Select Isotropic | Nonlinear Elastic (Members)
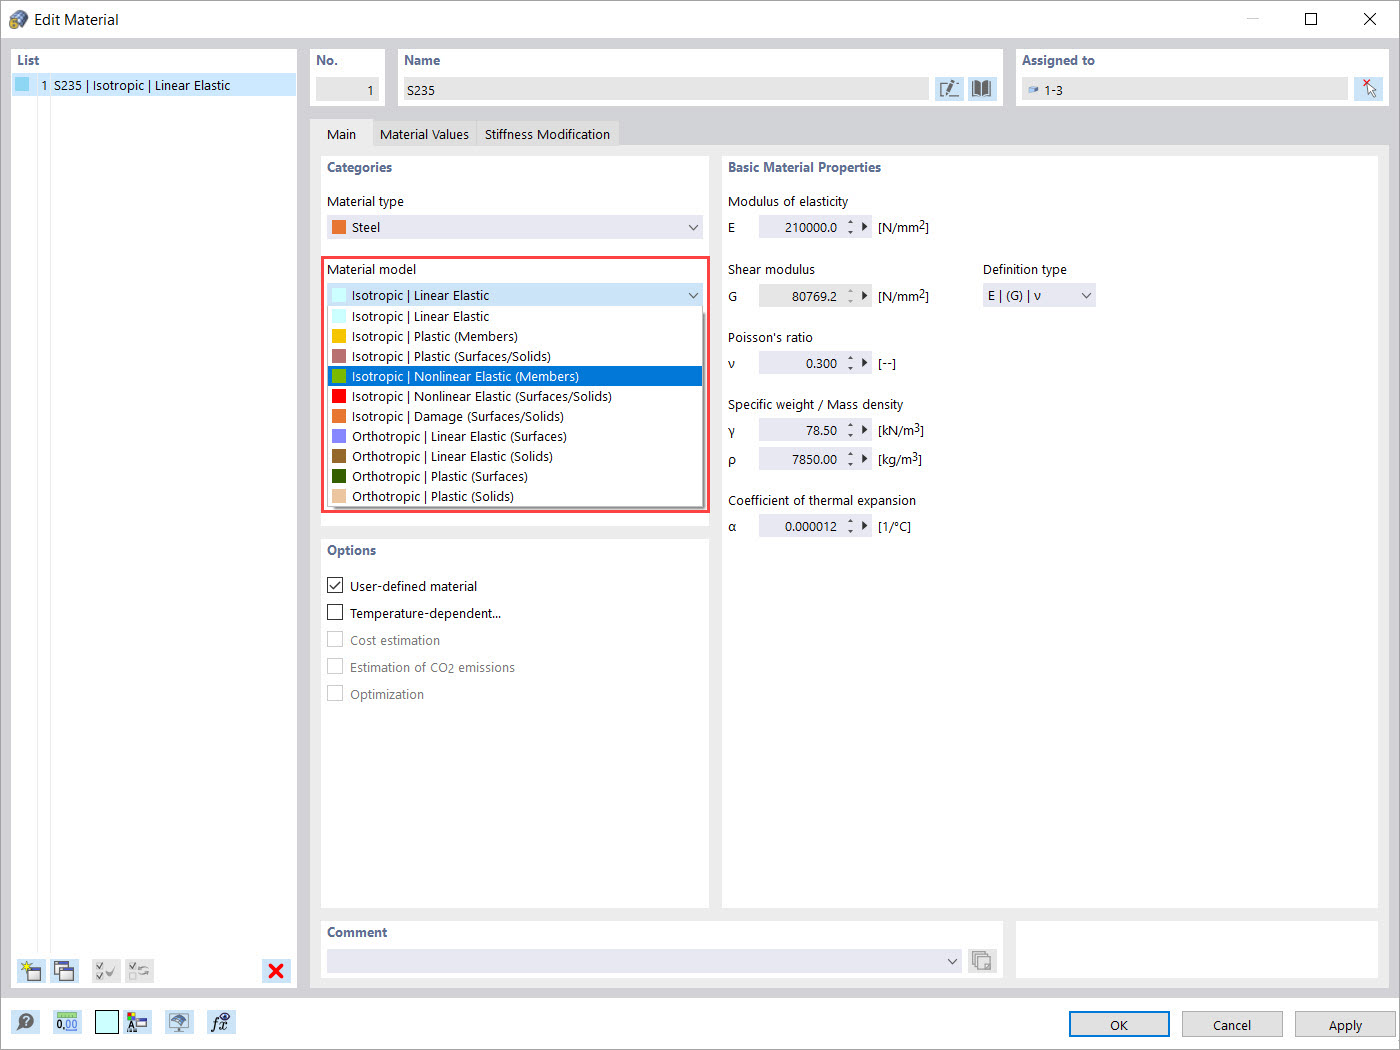Viewport: 1400px width, 1050px height. (x=515, y=376)
